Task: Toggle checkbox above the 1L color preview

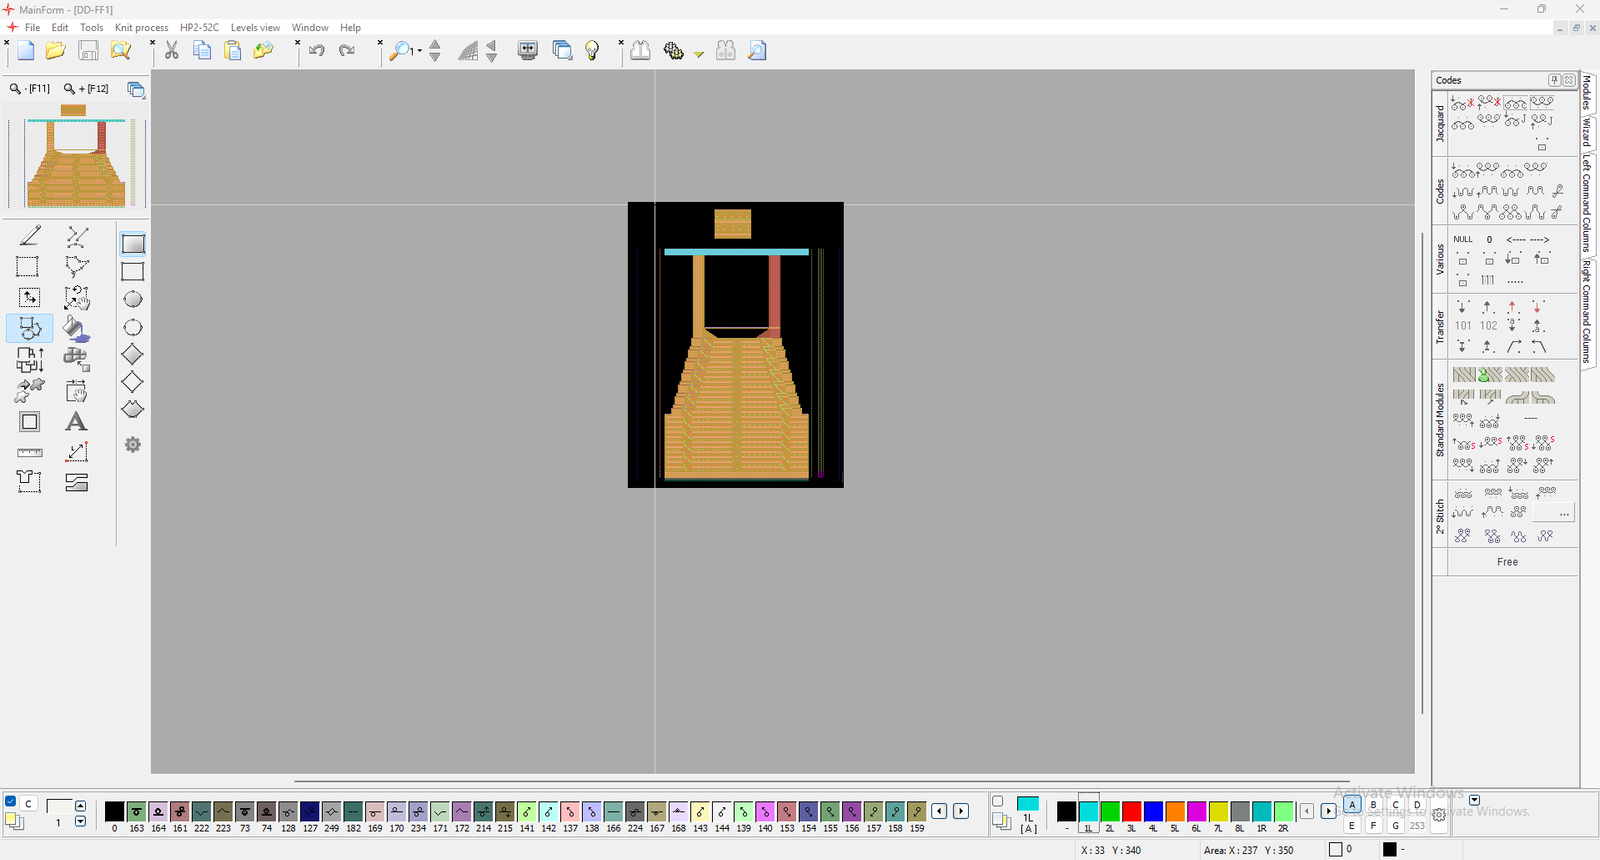Action: (997, 802)
